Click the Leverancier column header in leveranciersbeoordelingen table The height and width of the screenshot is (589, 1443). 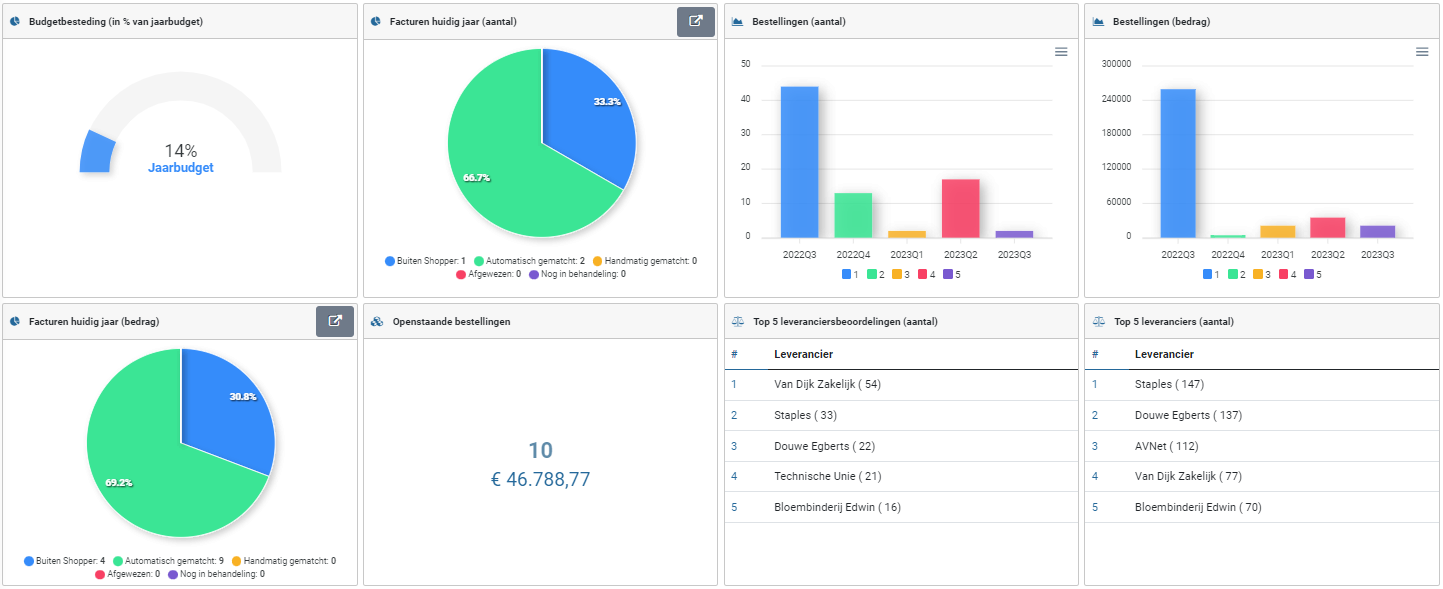tap(803, 354)
